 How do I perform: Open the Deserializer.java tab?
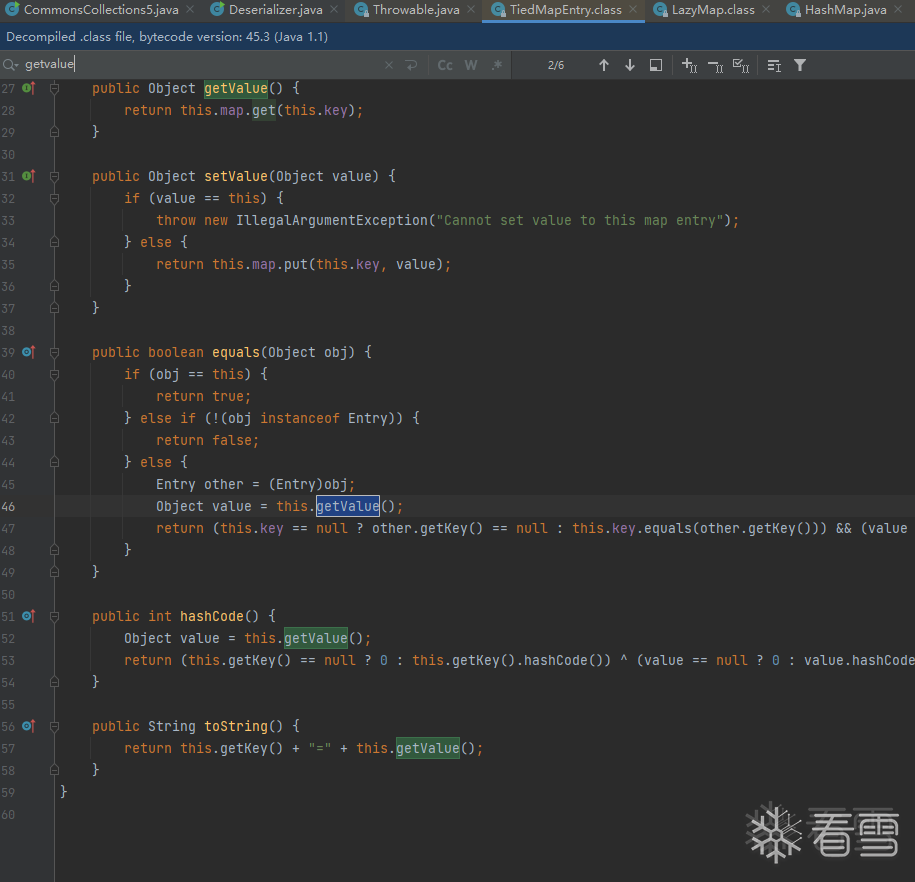pos(275,10)
